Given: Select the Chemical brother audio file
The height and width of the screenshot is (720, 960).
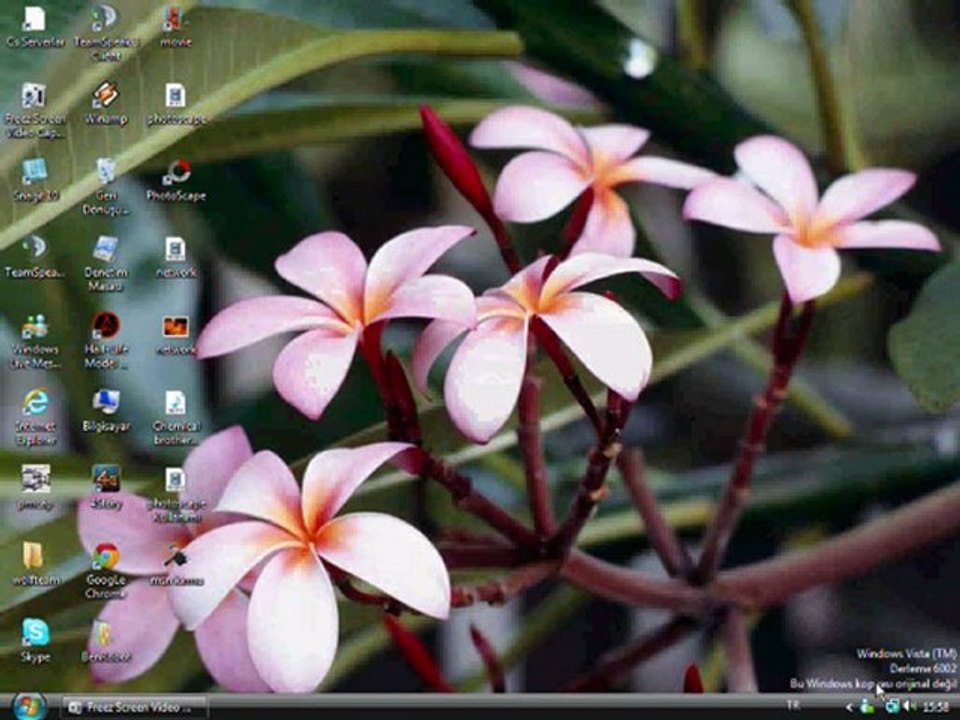Looking at the screenshot, I should 176,418.
